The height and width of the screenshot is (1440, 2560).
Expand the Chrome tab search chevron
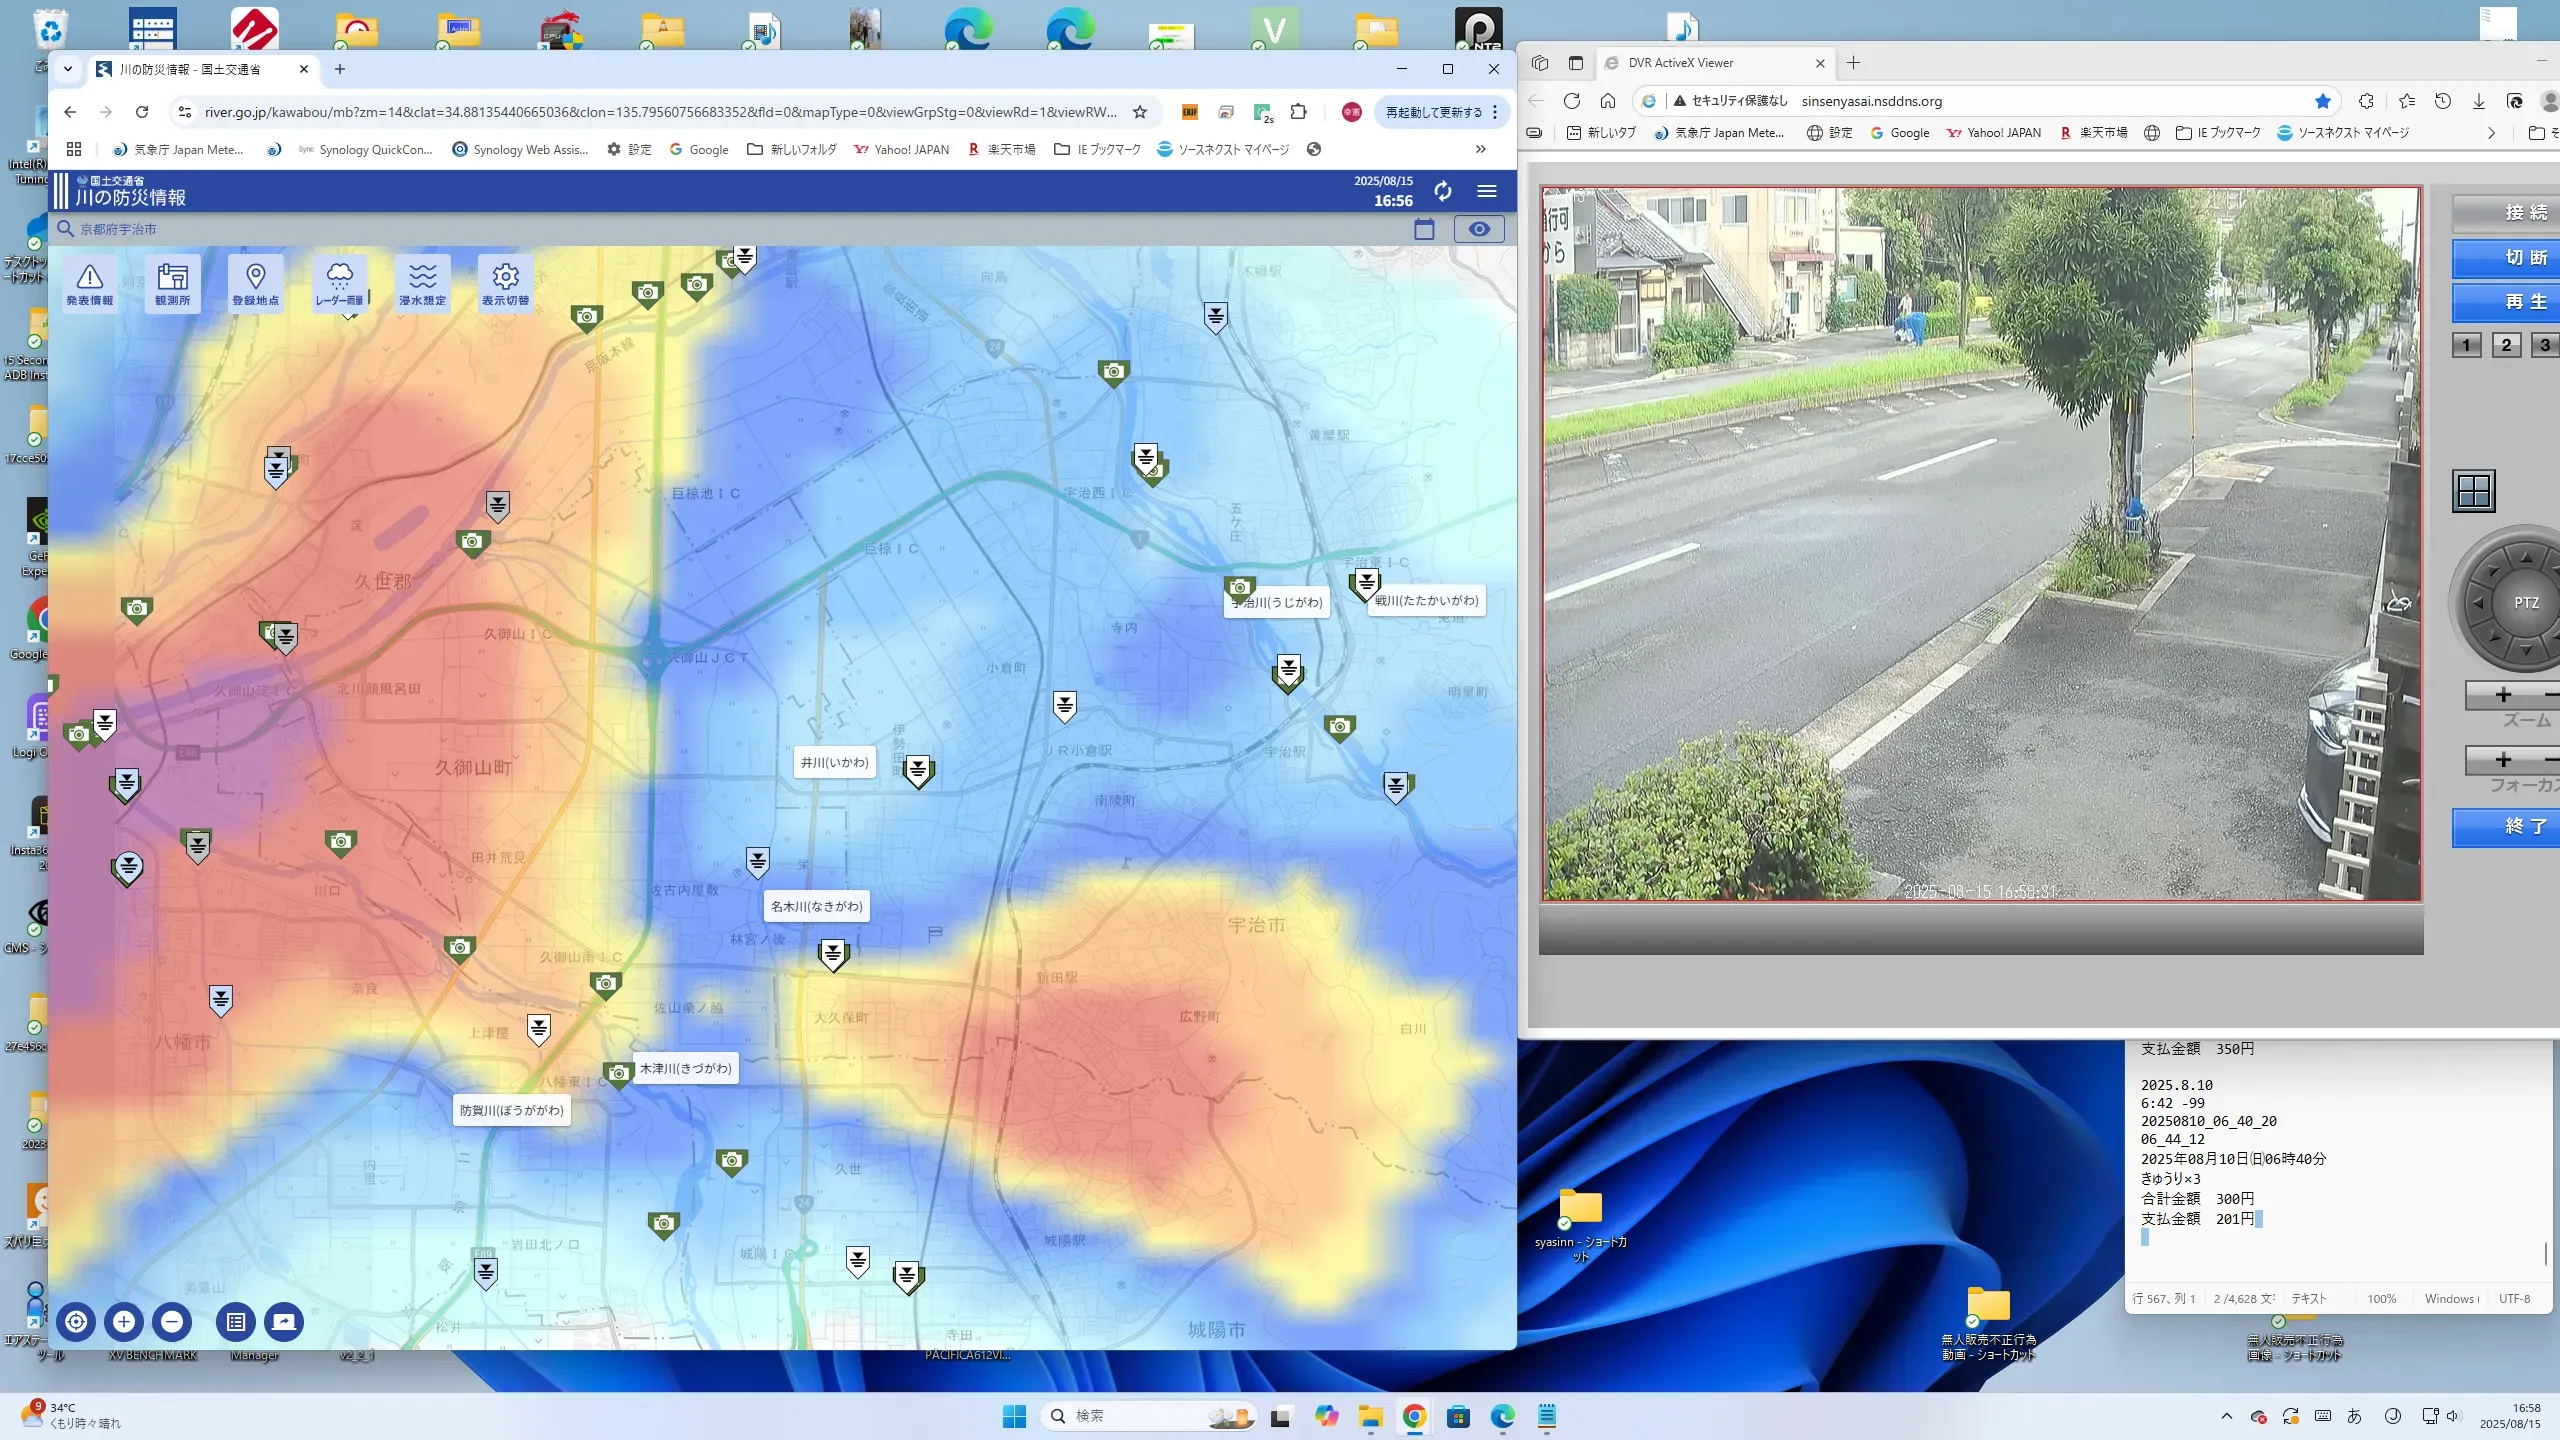click(x=68, y=69)
